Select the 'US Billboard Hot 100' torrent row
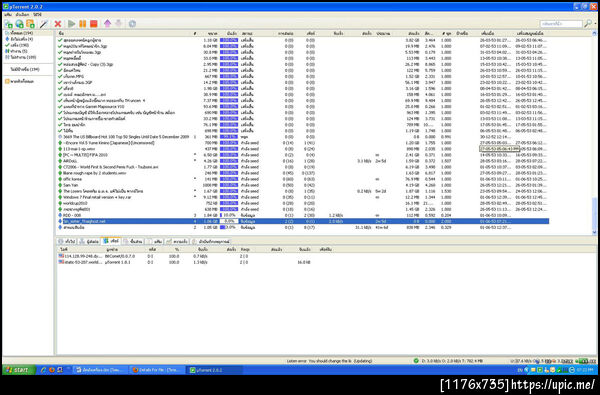The height and width of the screenshot is (395, 600). [x=302, y=137]
